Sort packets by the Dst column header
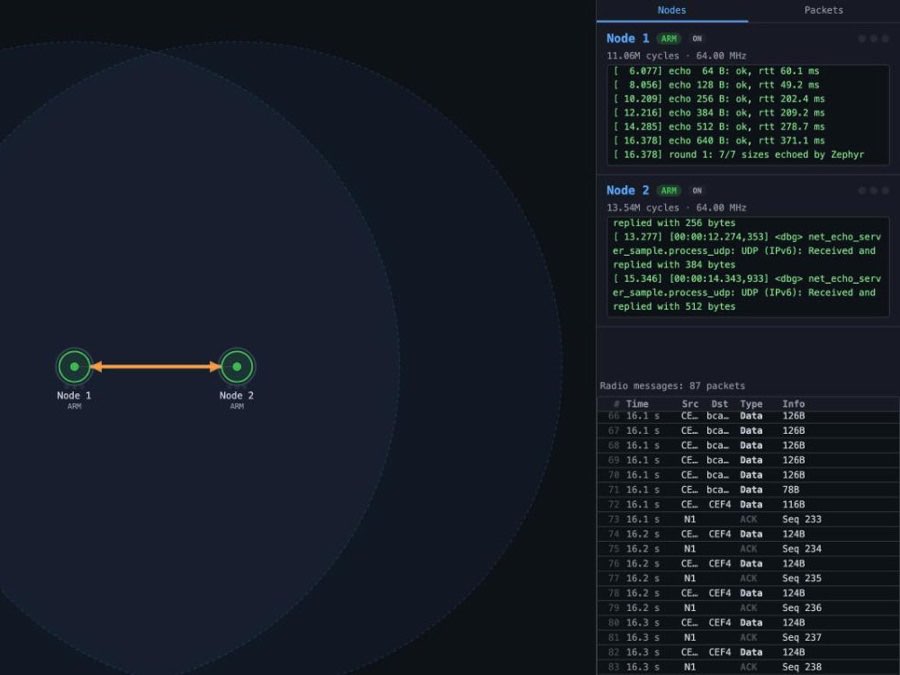Screen dimensions: 900x675 719,404
